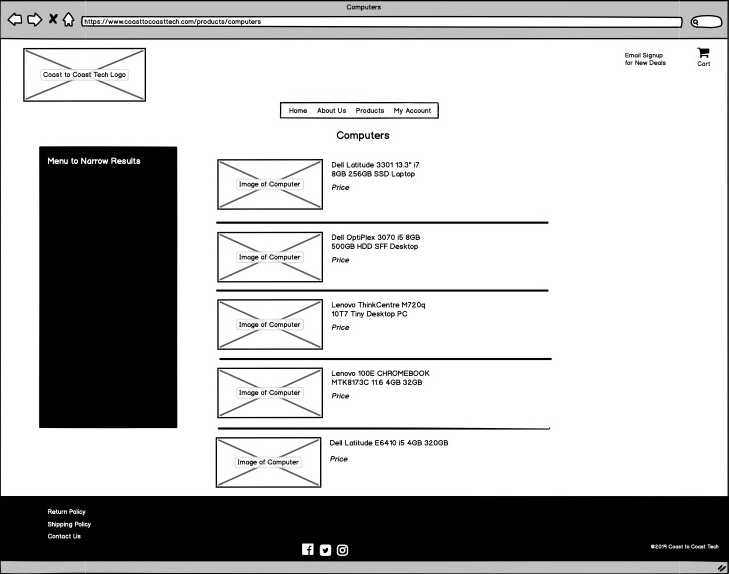Open Dell Latitude 3301 laptop listing
The height and width of the screenshot is (574, 729).
(375, 169)
